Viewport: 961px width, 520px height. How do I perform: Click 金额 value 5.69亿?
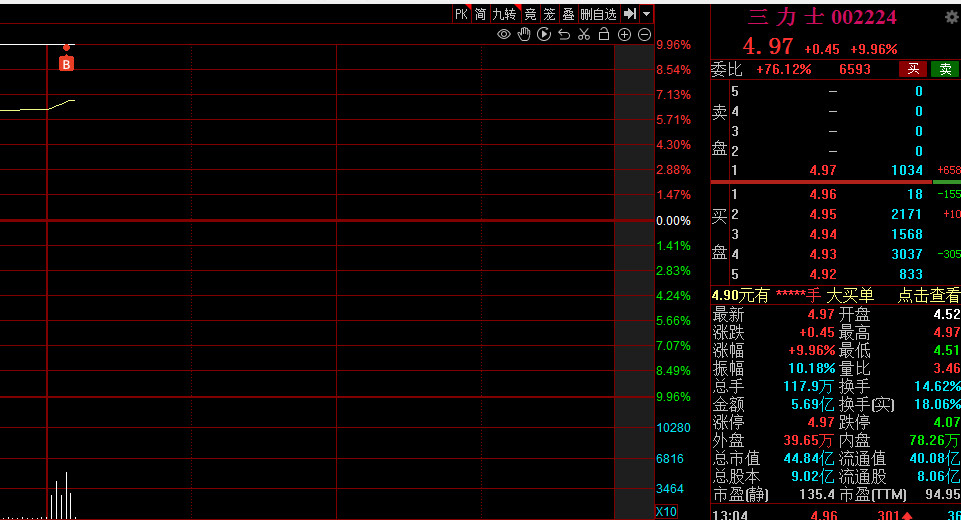812,405
